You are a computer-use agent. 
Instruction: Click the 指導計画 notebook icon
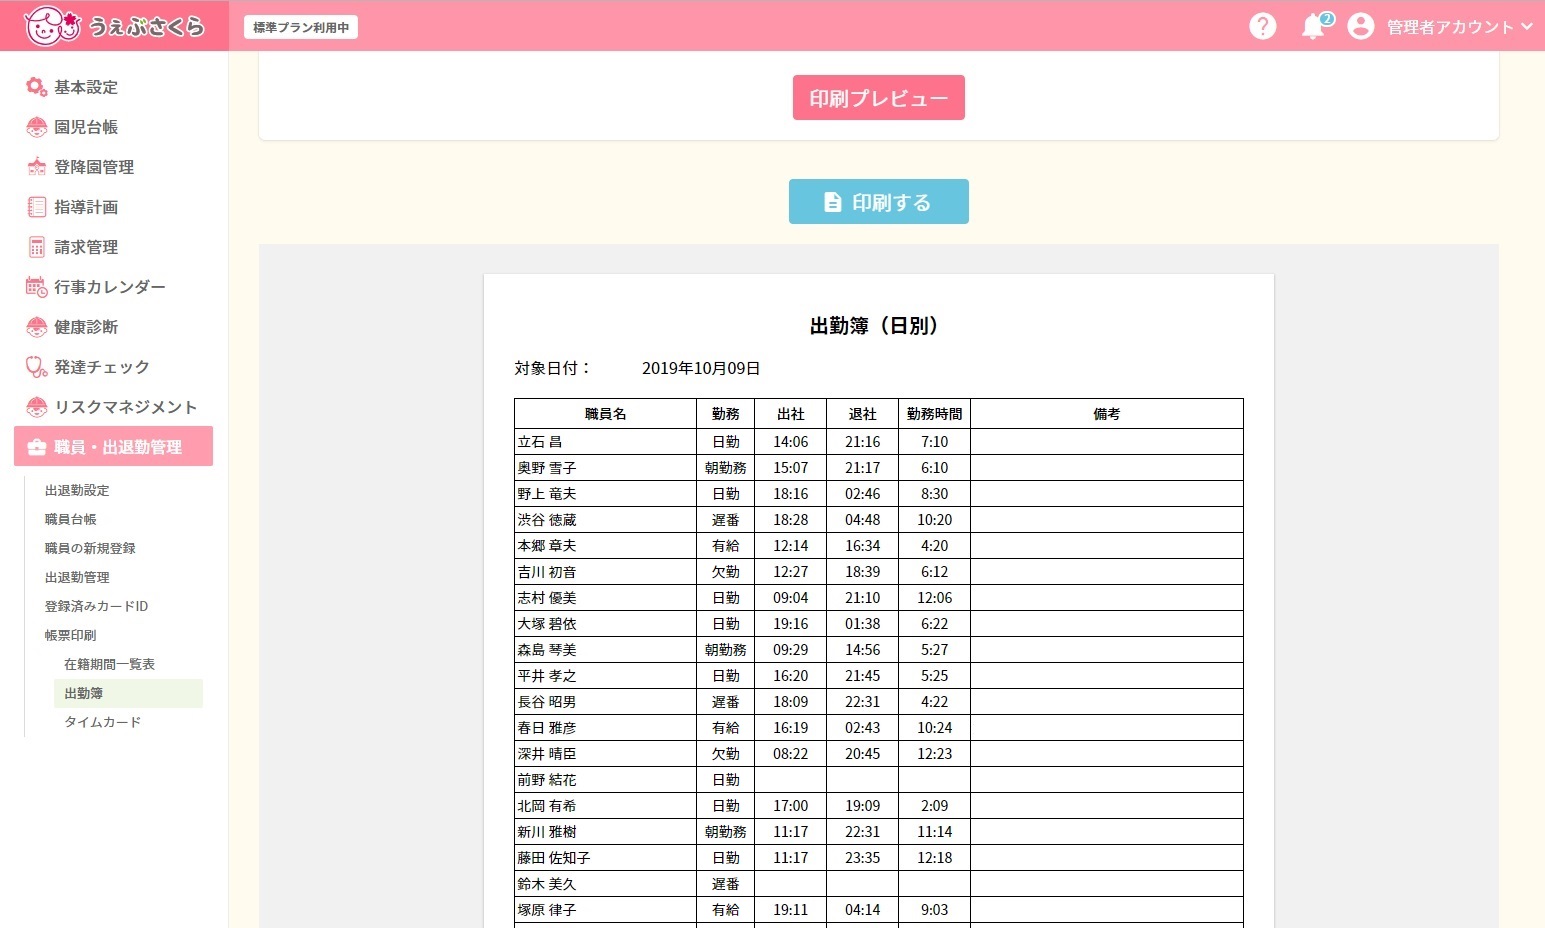(36, 207)
